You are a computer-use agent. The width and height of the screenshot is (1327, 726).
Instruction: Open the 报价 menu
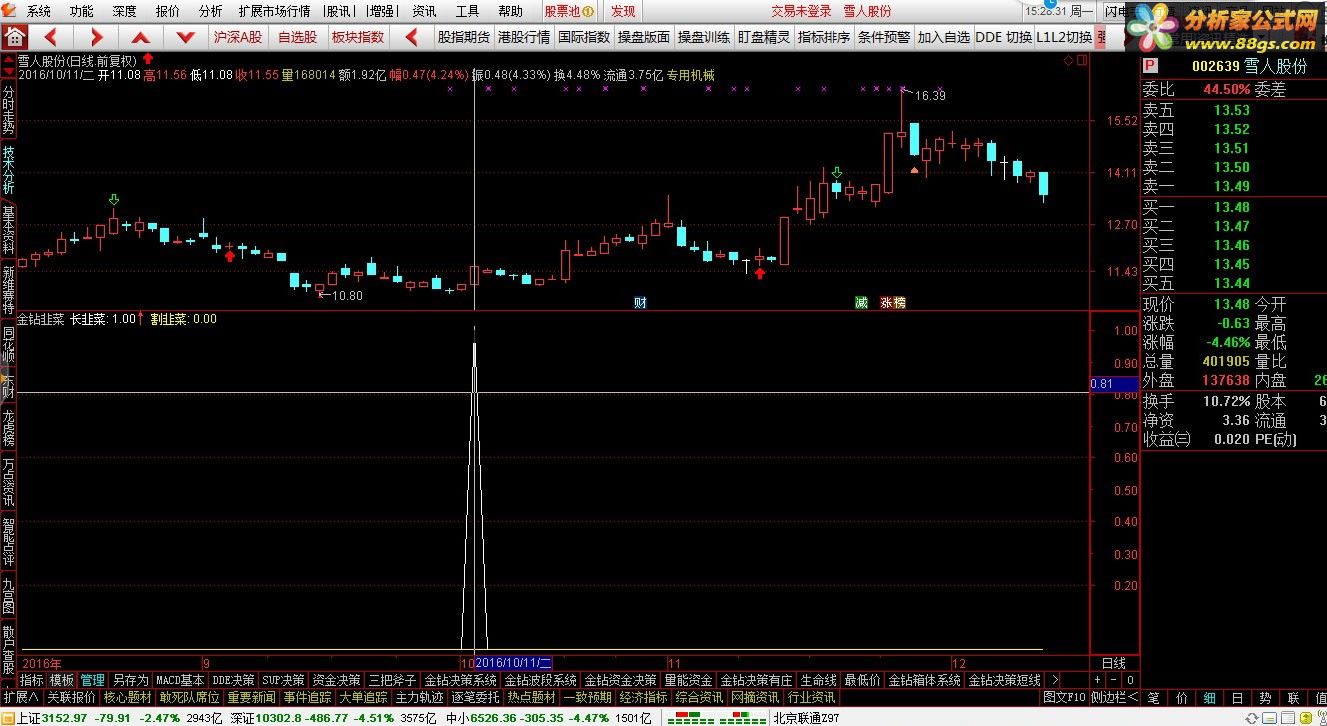pyautogui.click(x=168, y=11)
